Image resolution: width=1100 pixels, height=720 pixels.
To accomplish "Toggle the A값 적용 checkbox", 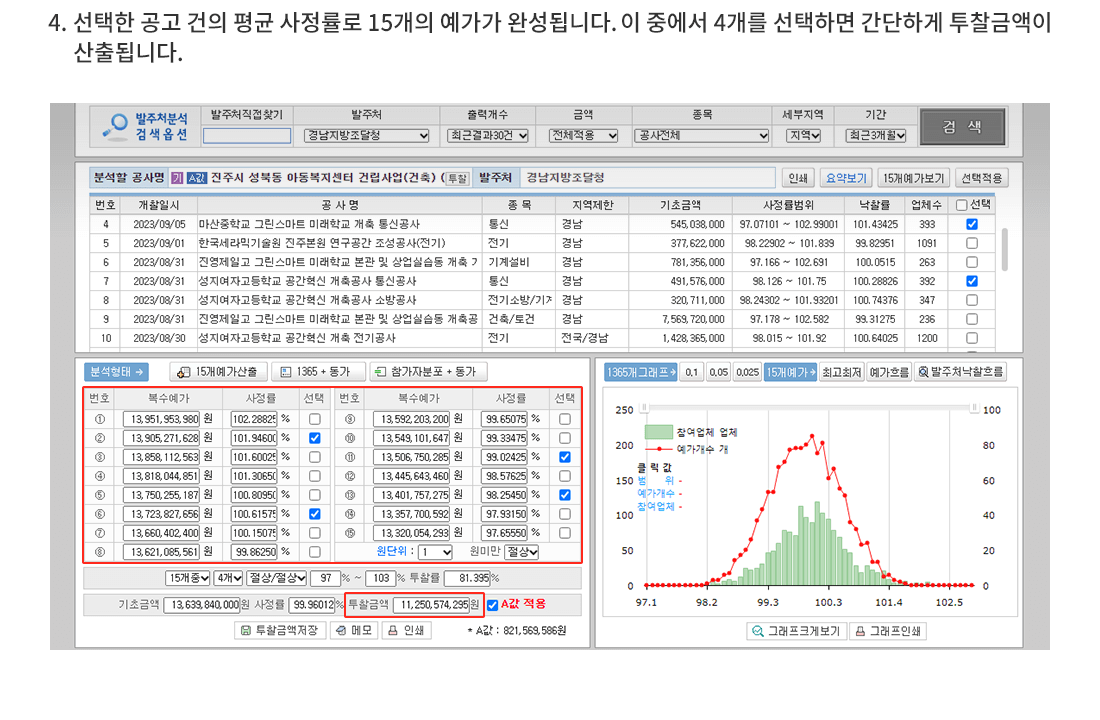I will 492,605.
